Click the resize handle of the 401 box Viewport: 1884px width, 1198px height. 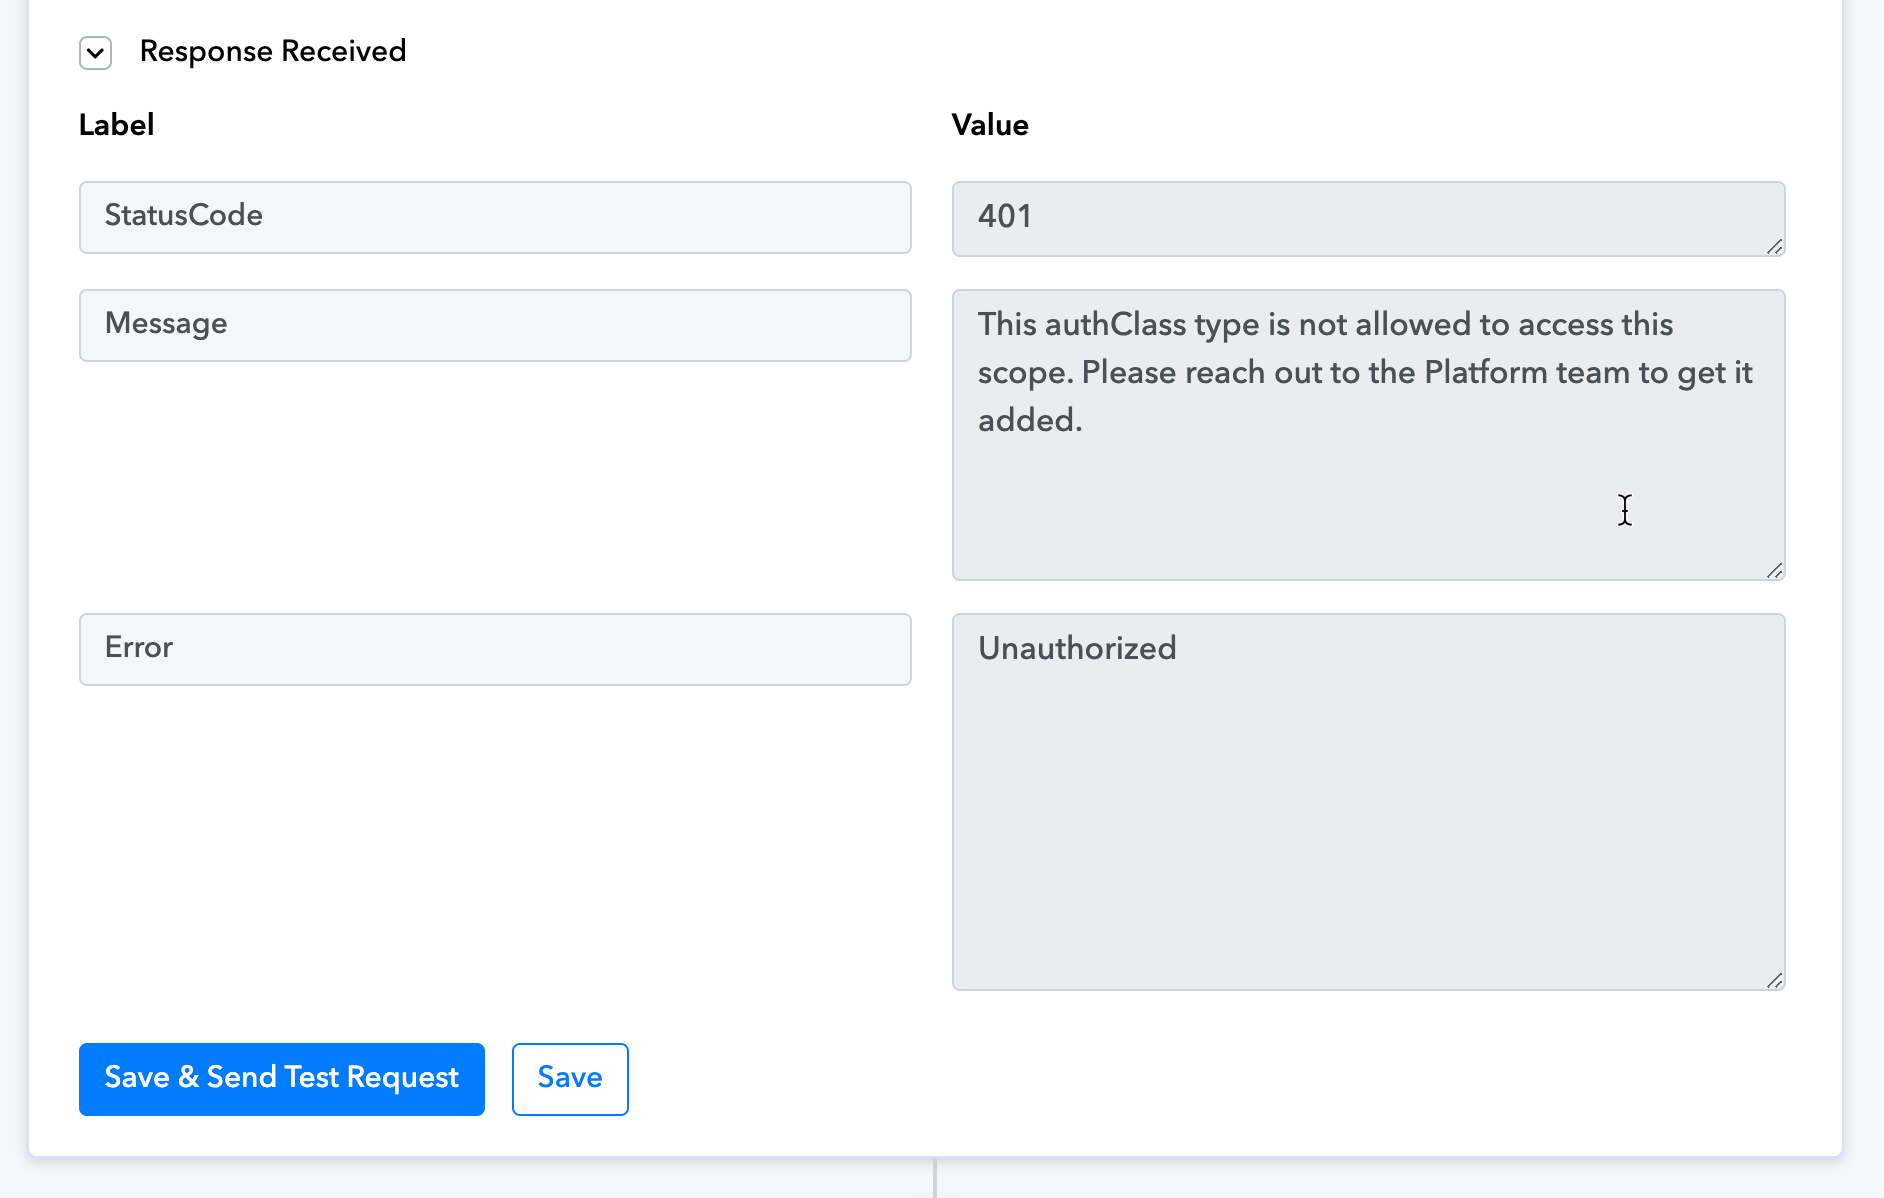(x=1775, y=247)
